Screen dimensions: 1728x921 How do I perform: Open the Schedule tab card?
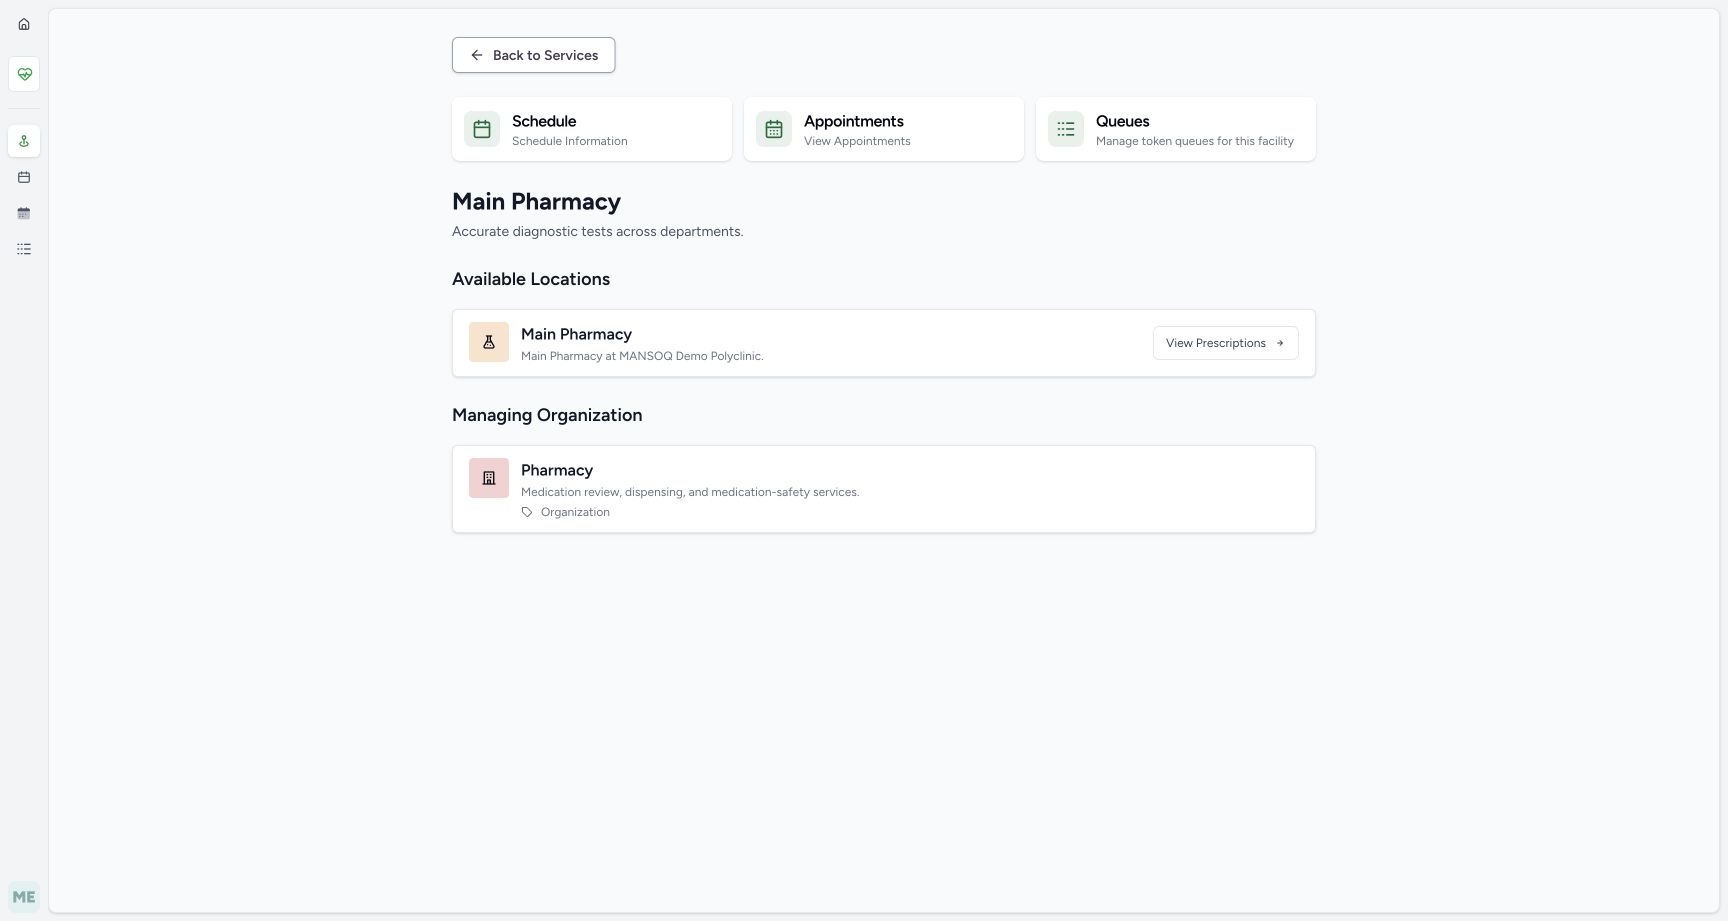[x=592, y=129]
